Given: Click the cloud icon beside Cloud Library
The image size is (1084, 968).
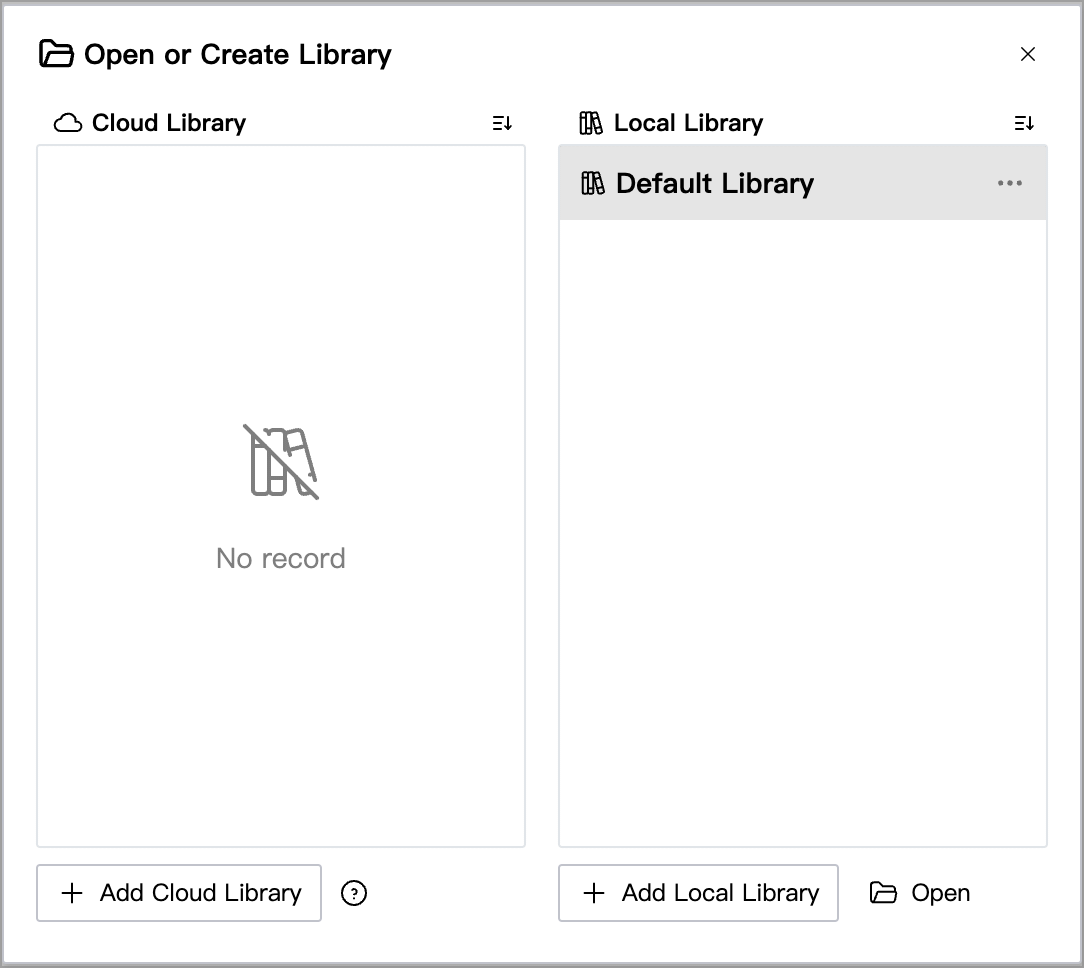Looking at the screenshot, I should 68,123.
